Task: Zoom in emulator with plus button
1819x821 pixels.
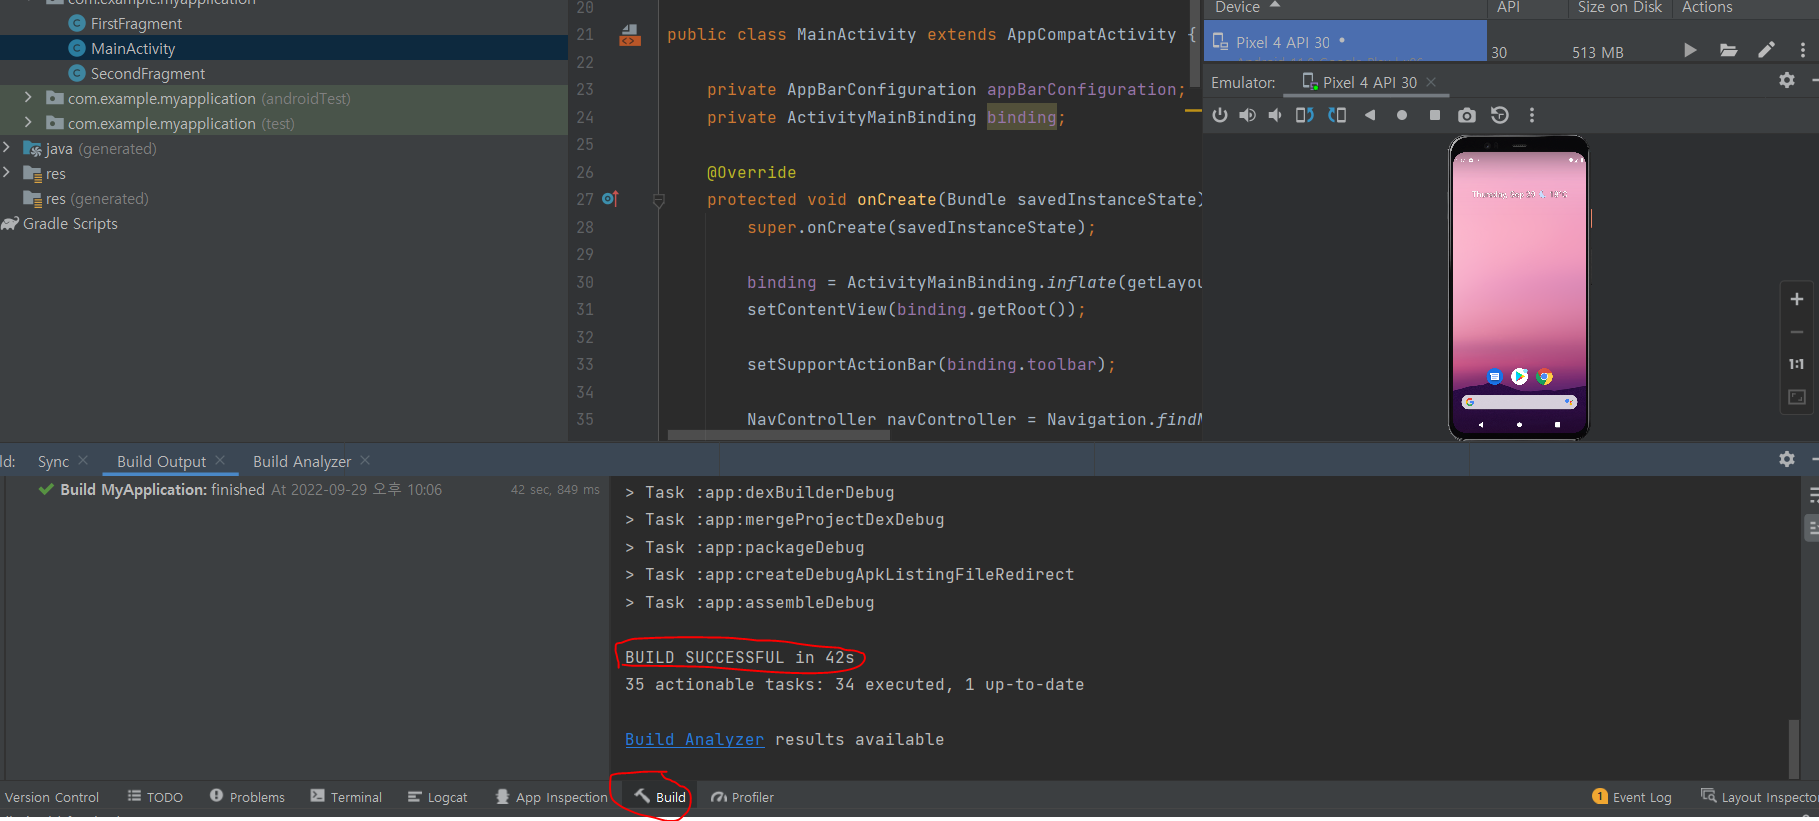Action: pyautogui.click(x=1797, y=299)
